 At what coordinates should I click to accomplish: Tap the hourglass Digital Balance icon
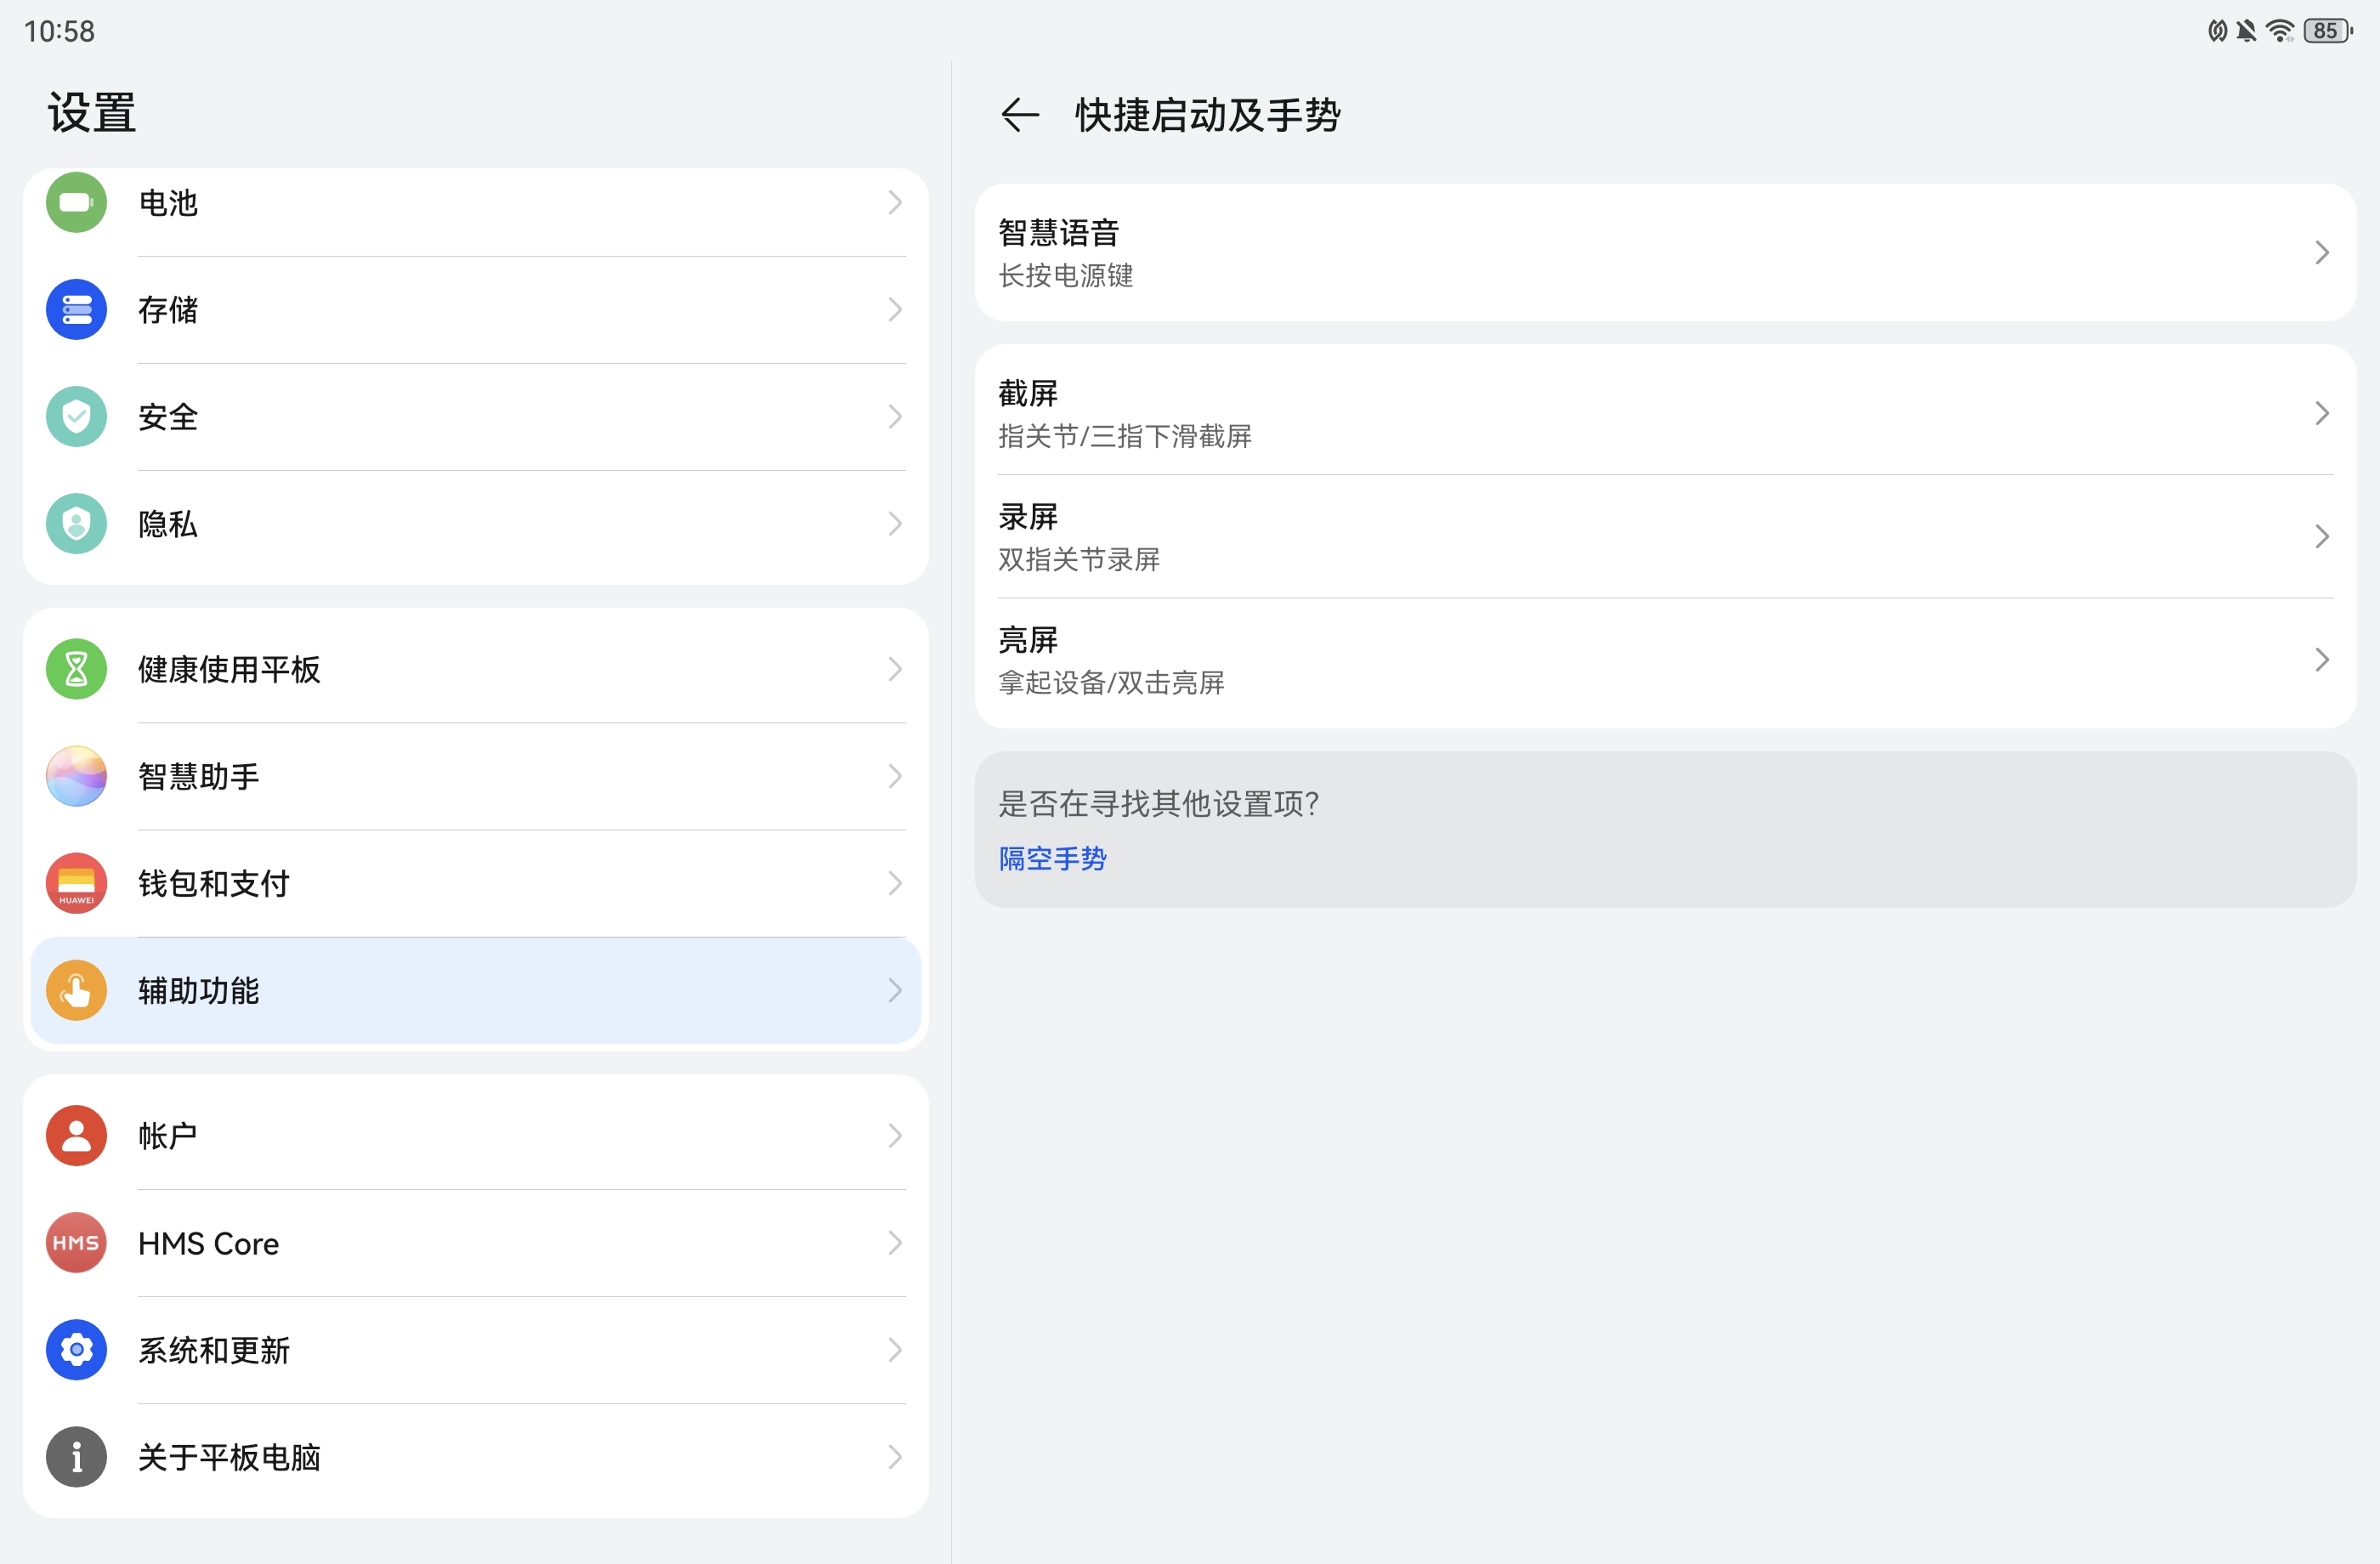(x=76, y=669)
